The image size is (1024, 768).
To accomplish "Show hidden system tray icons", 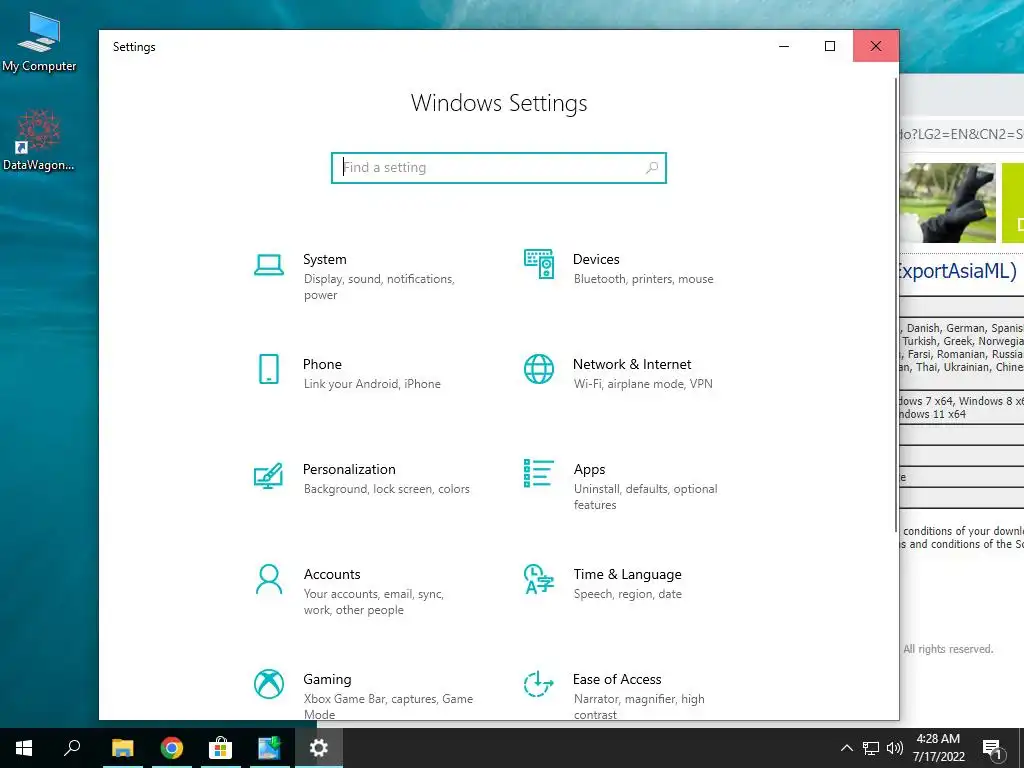I will 846,748.
